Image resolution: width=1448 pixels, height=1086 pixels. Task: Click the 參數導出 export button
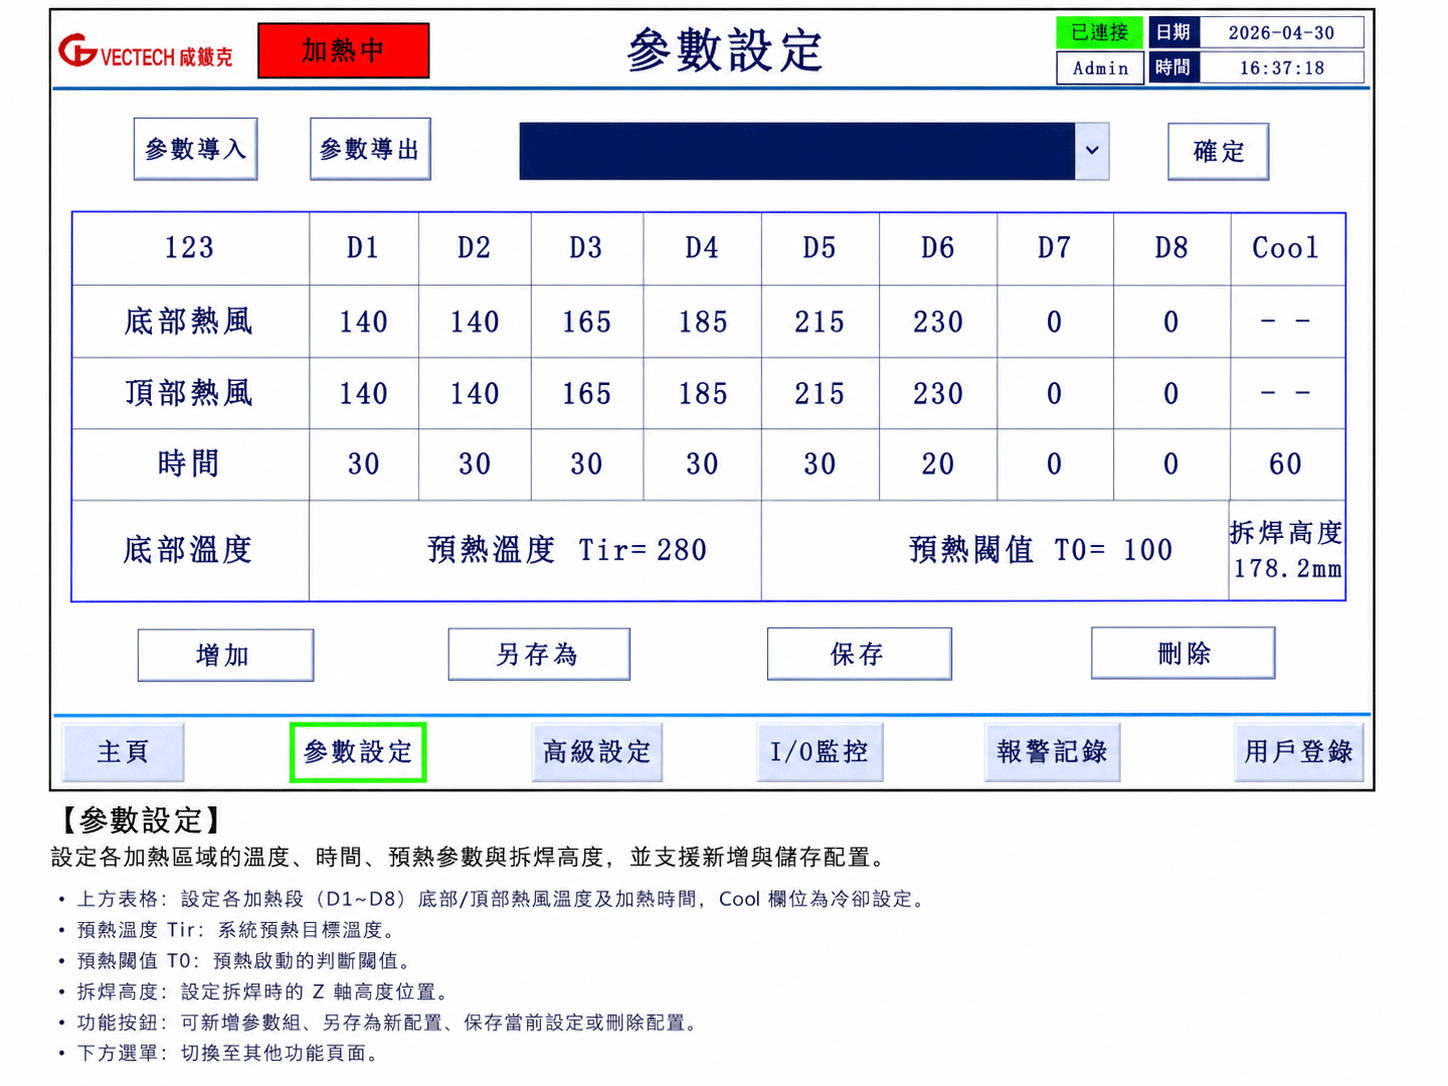370,149
